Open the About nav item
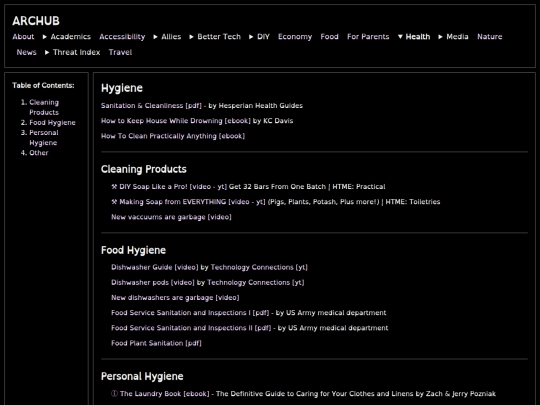The image size is (540, 405). 23,37
